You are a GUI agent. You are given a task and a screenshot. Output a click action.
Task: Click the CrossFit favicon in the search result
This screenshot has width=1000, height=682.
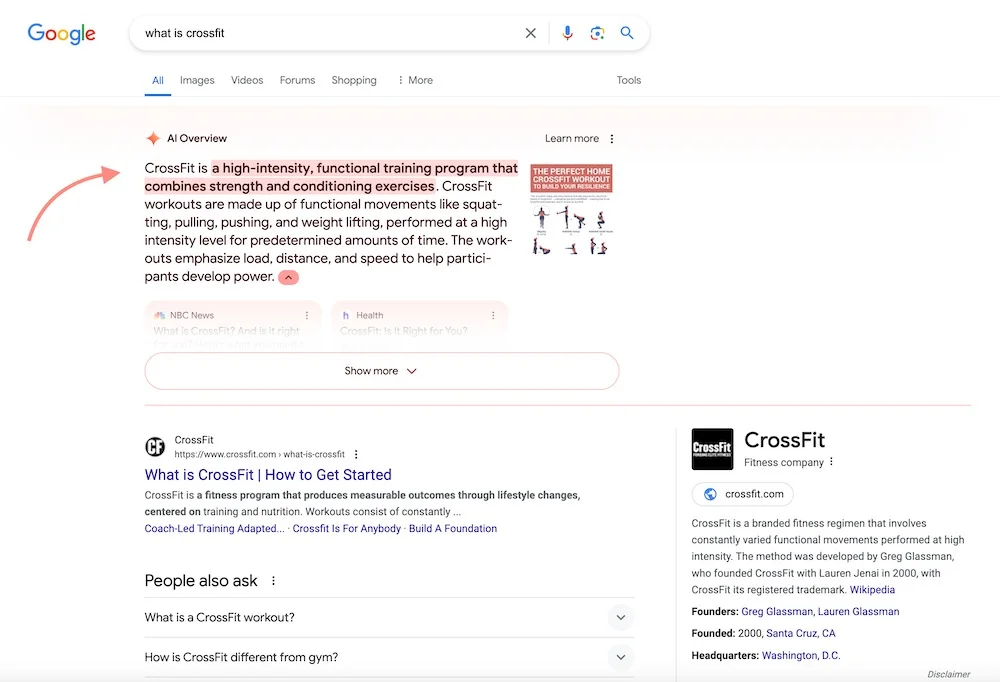[x=155, y=446]
